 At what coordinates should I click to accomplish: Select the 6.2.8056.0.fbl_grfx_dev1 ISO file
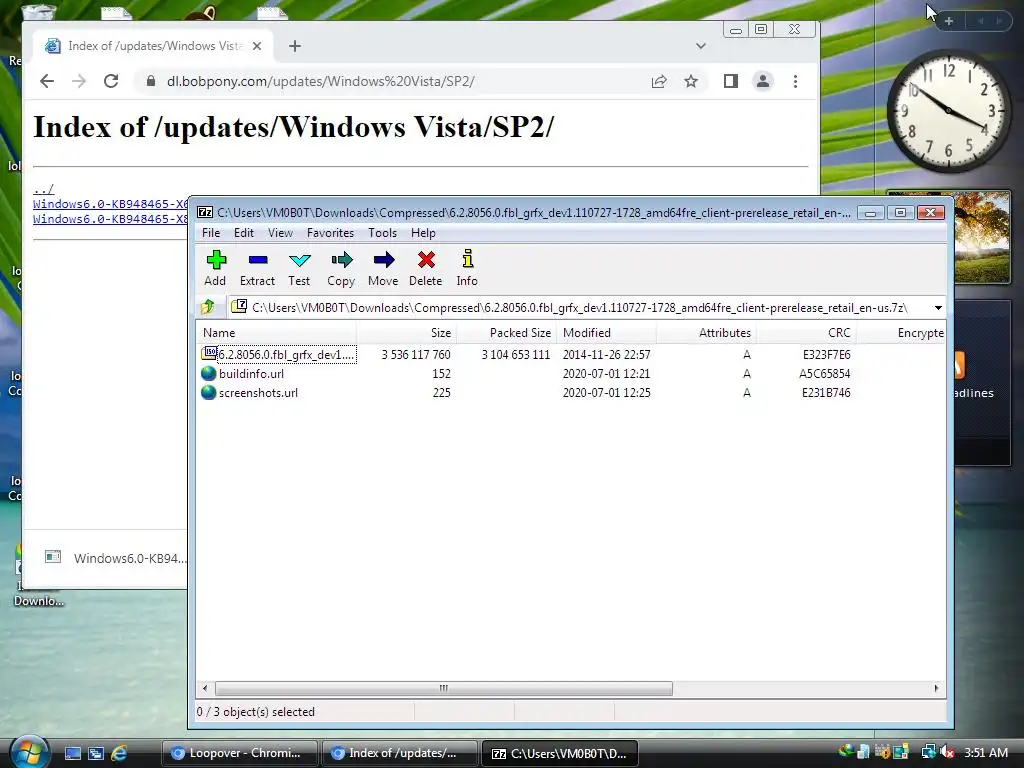click(x=279, y=355)
